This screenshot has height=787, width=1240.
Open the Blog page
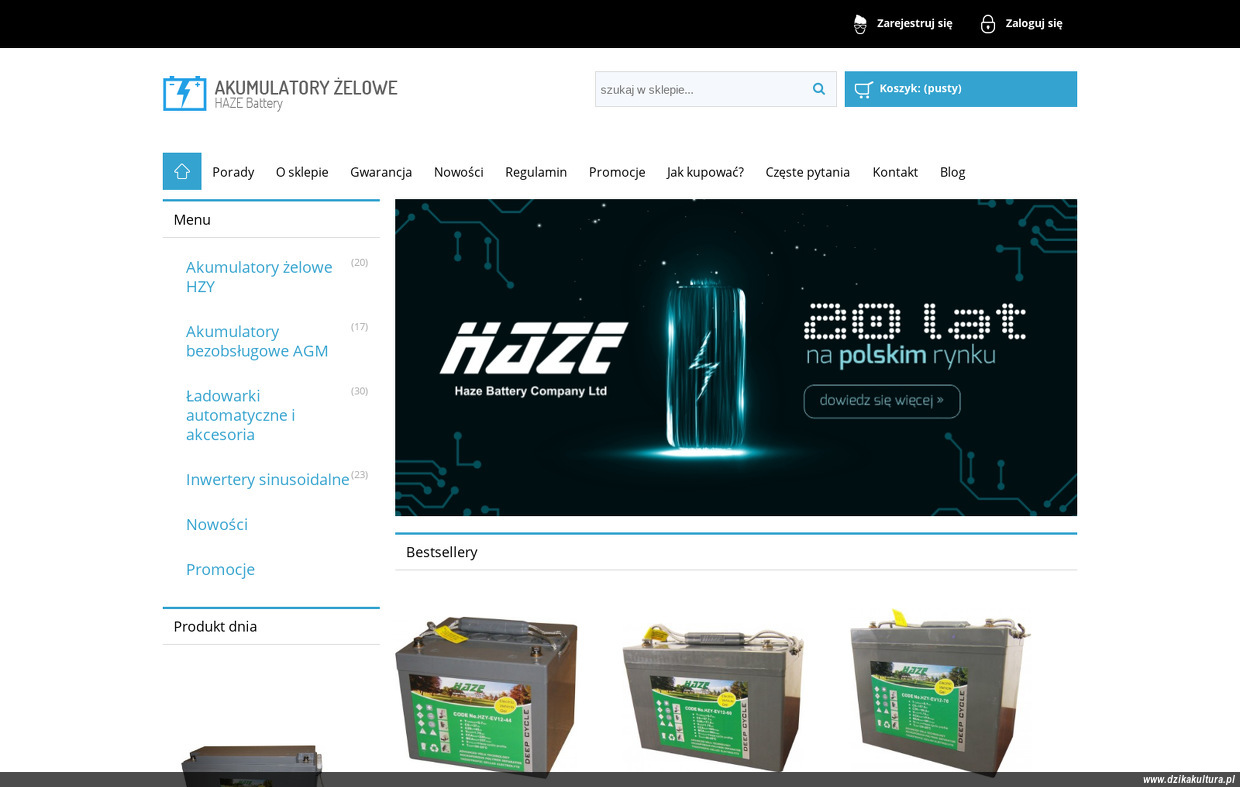click(x=953, y=172)
